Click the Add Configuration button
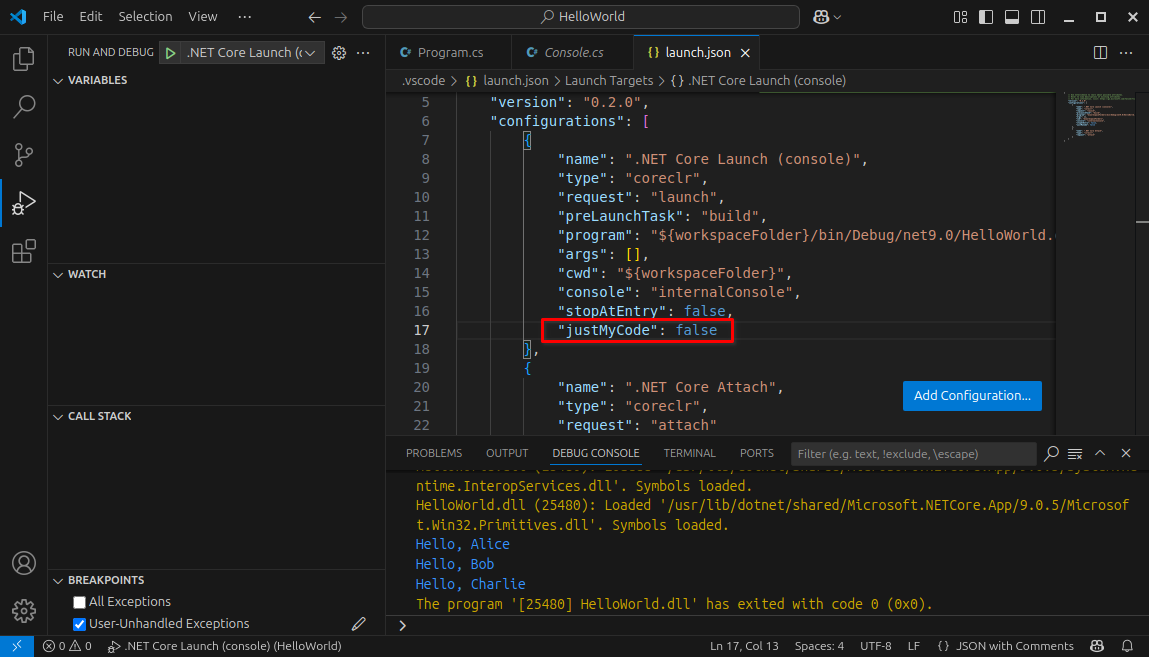The width and height of the screenshot is (1149, 657). [x=972, y=396]
